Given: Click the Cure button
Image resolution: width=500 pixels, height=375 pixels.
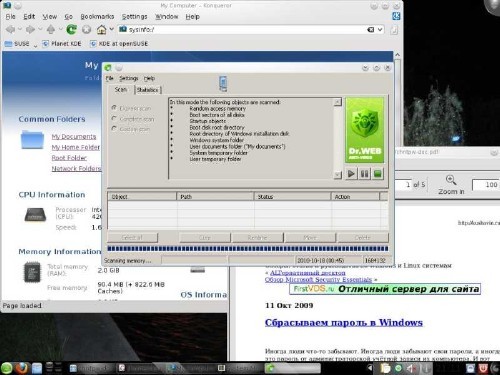Looking at the screenshot, I should pos(205,238).
